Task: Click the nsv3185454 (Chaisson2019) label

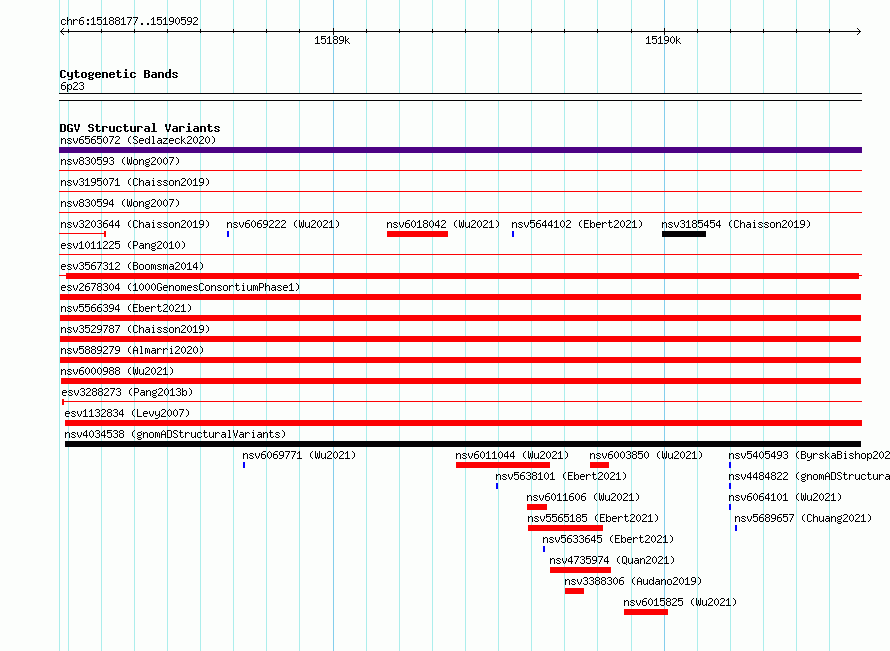Action: click(x=736, y=224)
